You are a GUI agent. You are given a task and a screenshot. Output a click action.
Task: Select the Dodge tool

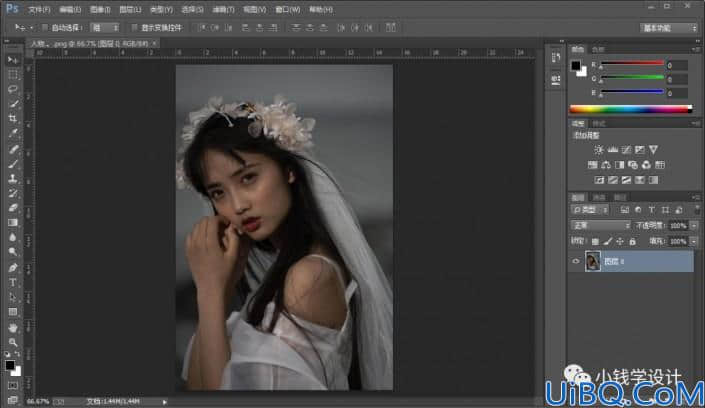click(x=13, y=252)
